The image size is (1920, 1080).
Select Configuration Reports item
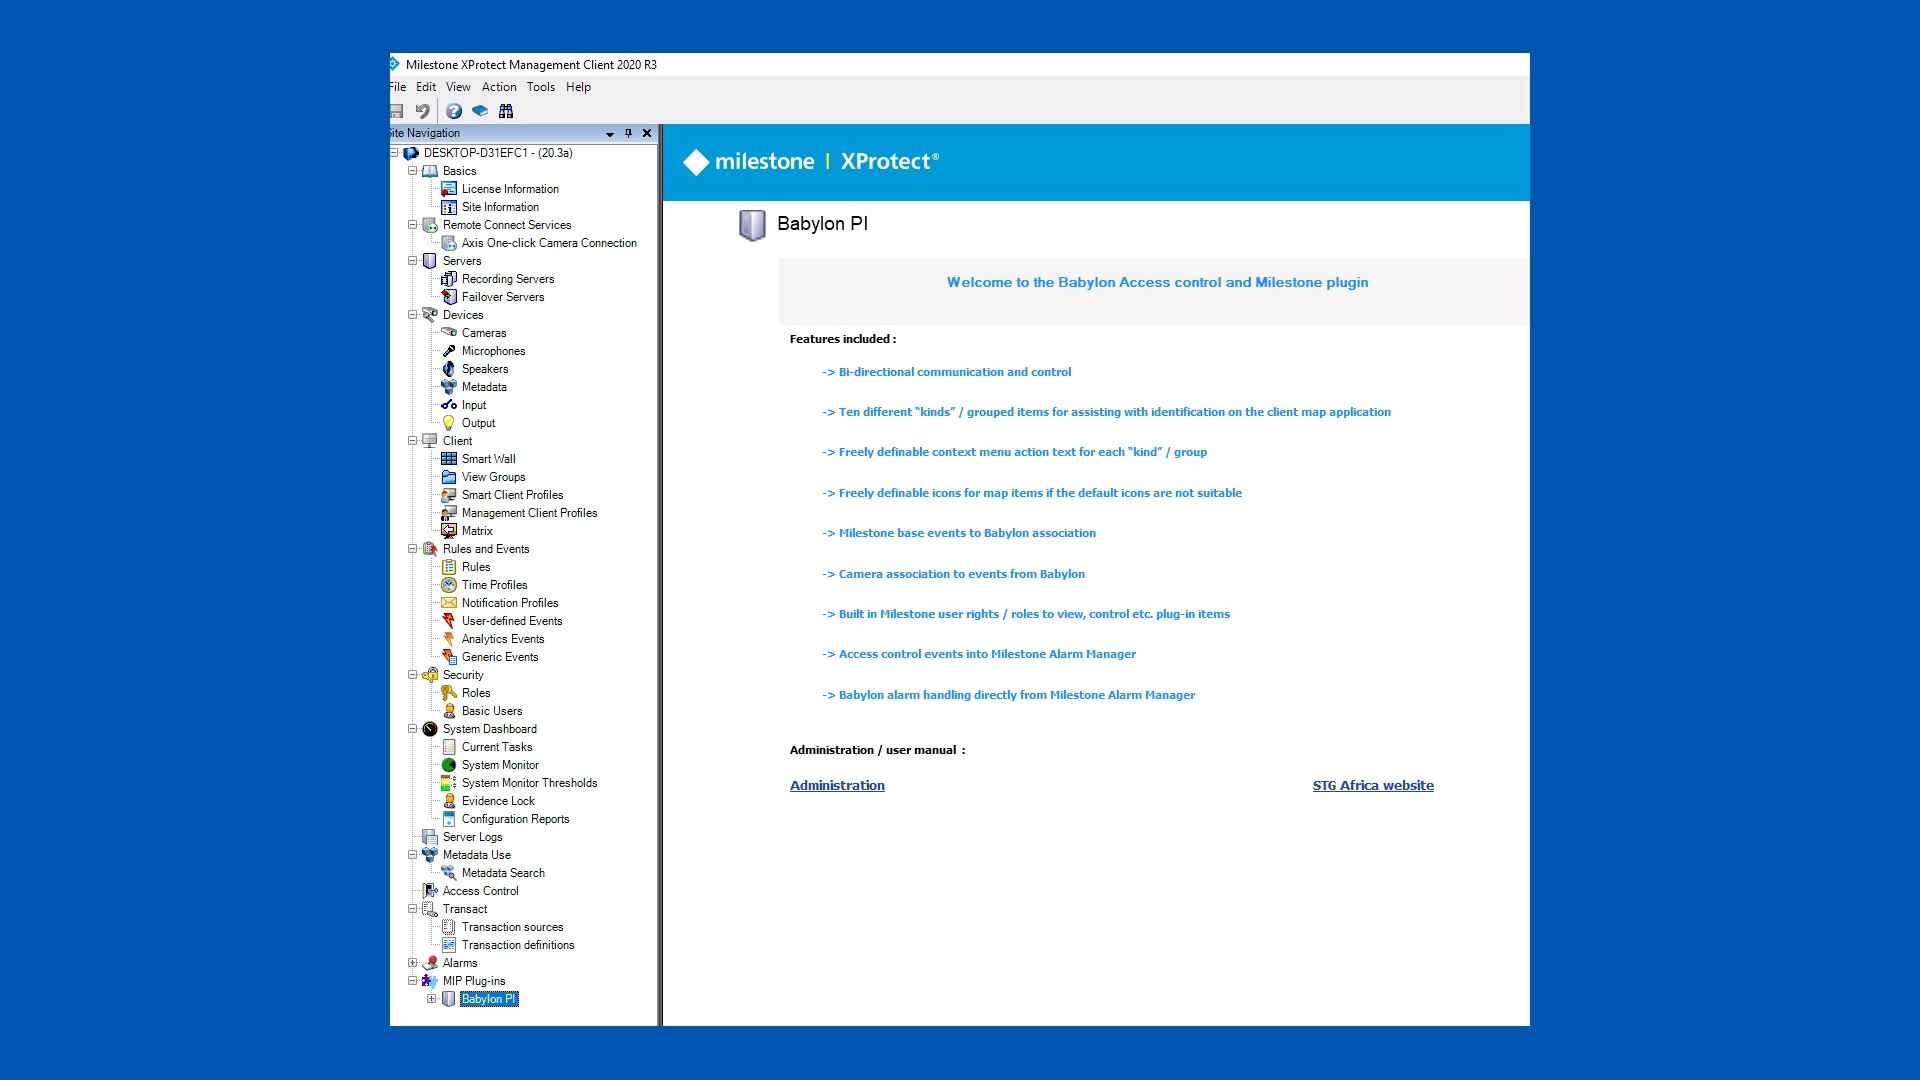(x=515, y=819)
